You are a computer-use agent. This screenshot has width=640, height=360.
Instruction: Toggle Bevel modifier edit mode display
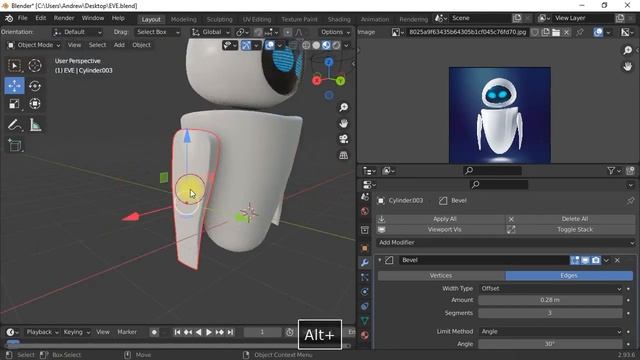(575, 260)
